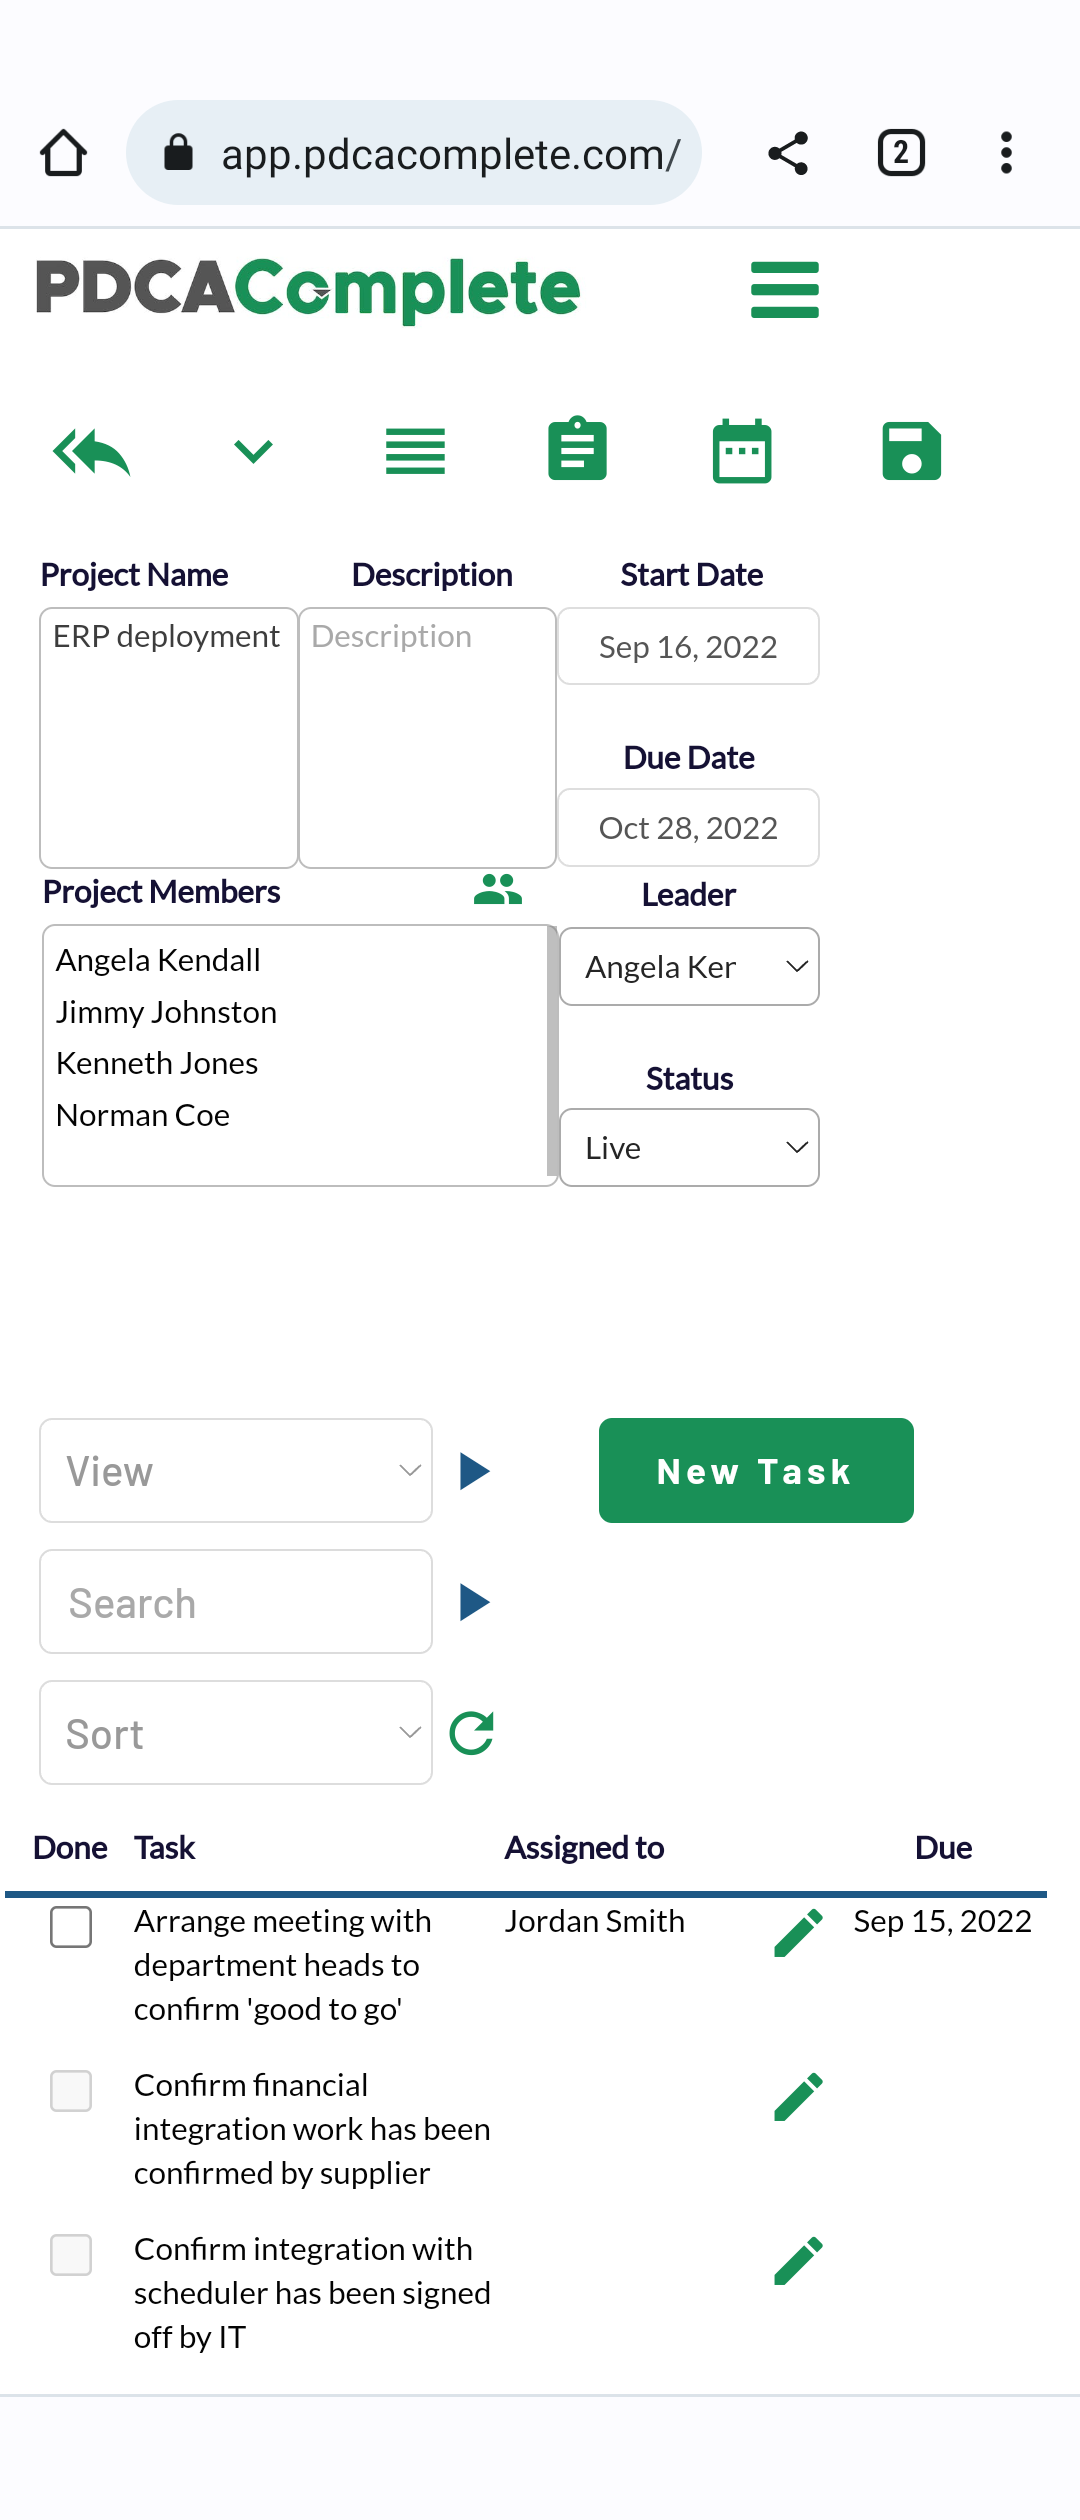The width and height of the screenshot is (1080, 2520).
Task: Open the Status dropdown set to Live
Action: pyautogui.click(x=689, y=1147)
